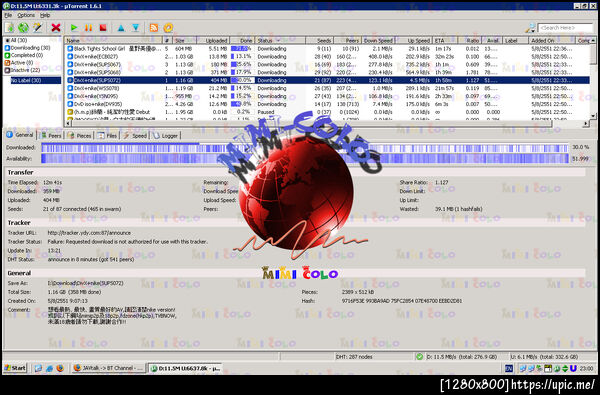Switch to the Pieces tab

click(x=80, y=135)
